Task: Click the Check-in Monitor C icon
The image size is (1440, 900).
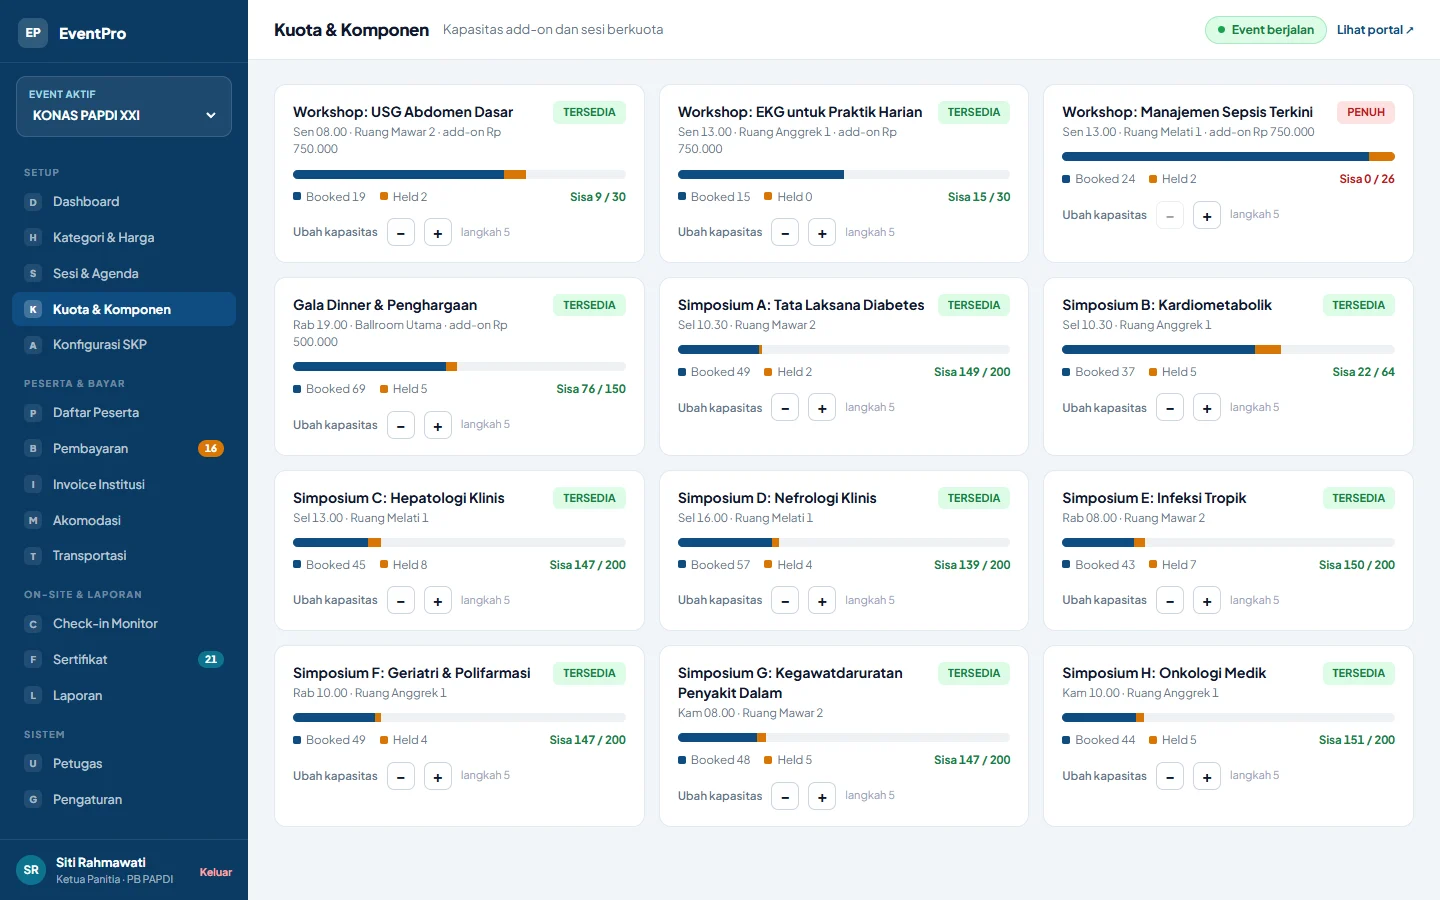Action: click(x=33, y=624)
